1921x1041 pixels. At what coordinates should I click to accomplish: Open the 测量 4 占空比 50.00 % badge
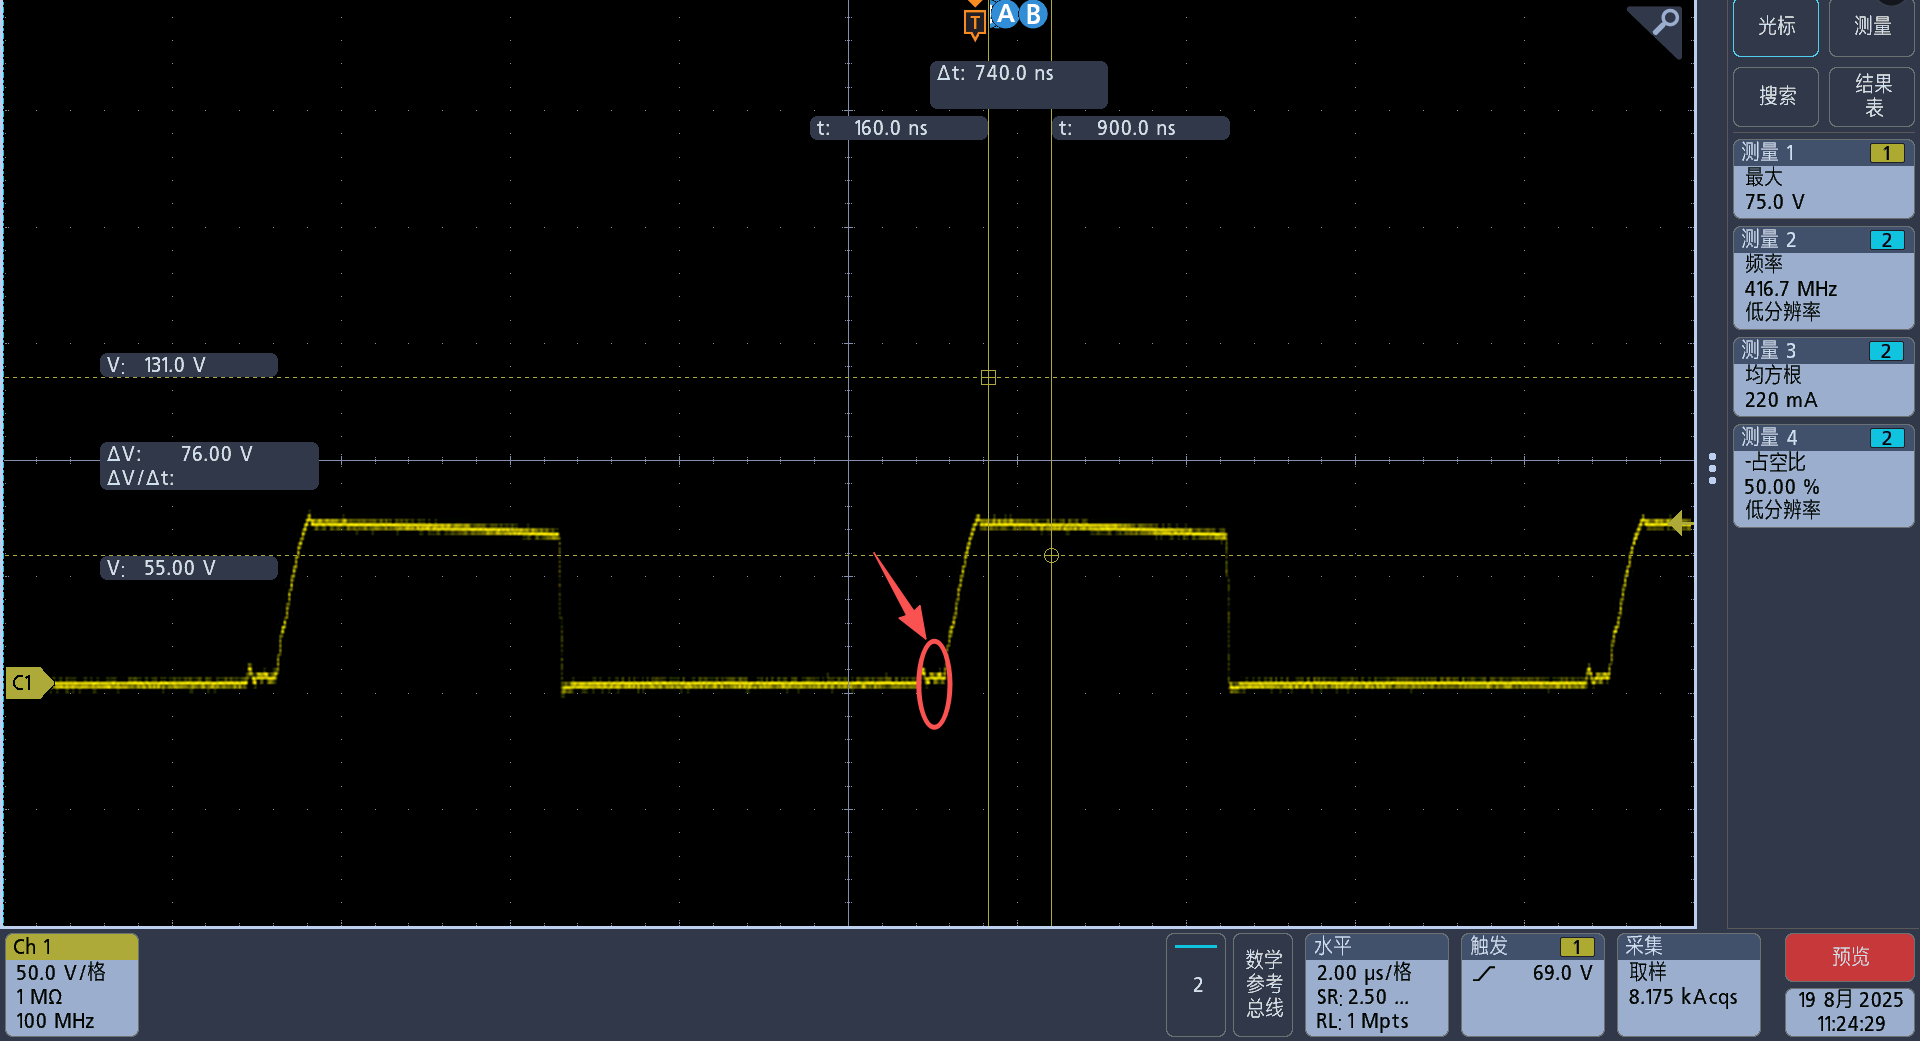coord(1823,475)
